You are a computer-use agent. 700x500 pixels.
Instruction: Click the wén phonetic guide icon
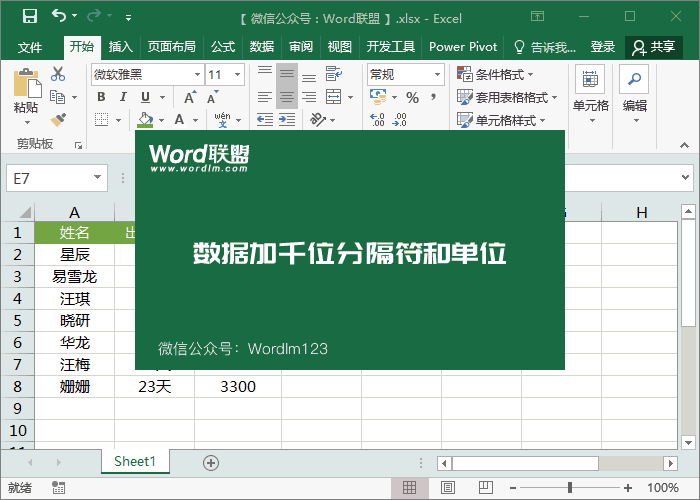click(x=222, y=120)
